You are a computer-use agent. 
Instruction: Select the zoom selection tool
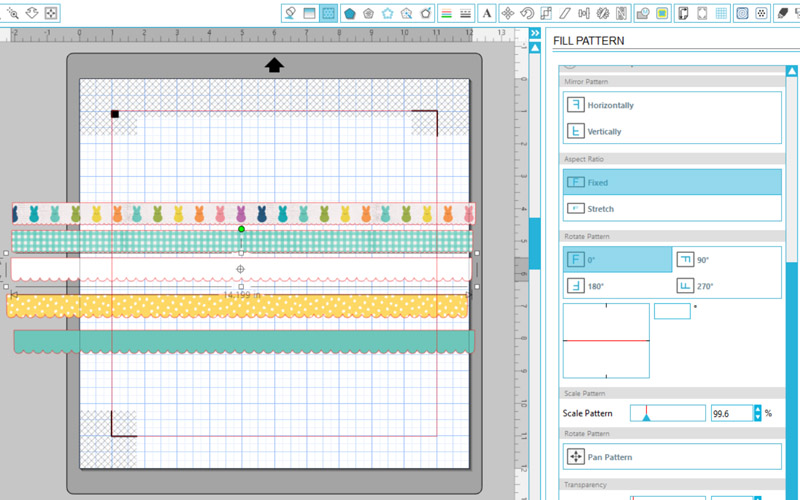(x=13, y=13)
